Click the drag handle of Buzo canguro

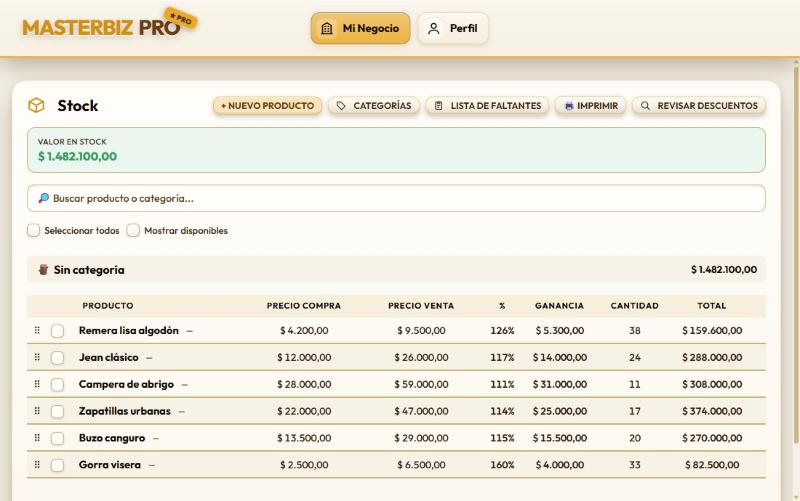pyautogui.click(x=37, y=438)
